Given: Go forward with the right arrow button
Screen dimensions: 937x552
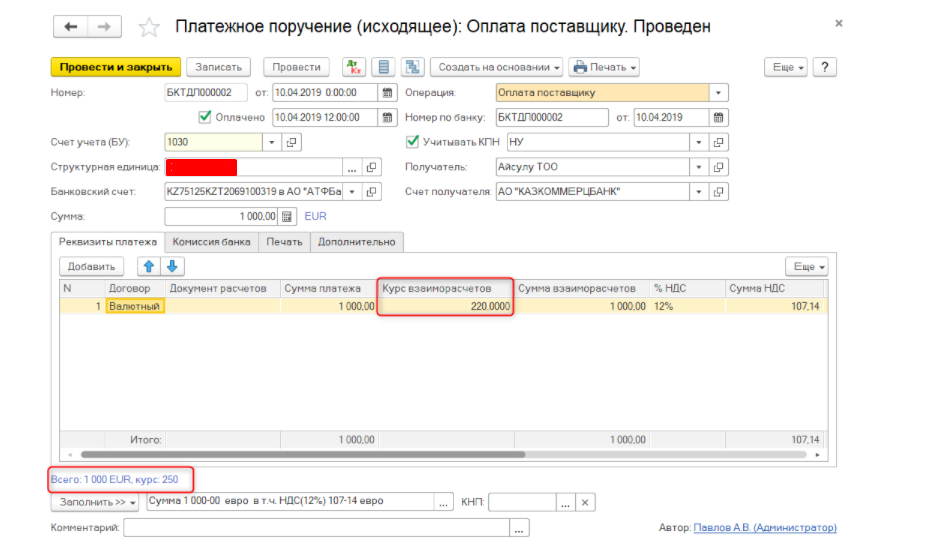Looking at the screenshot, I should pyautogui.click(x=105, y=27).
